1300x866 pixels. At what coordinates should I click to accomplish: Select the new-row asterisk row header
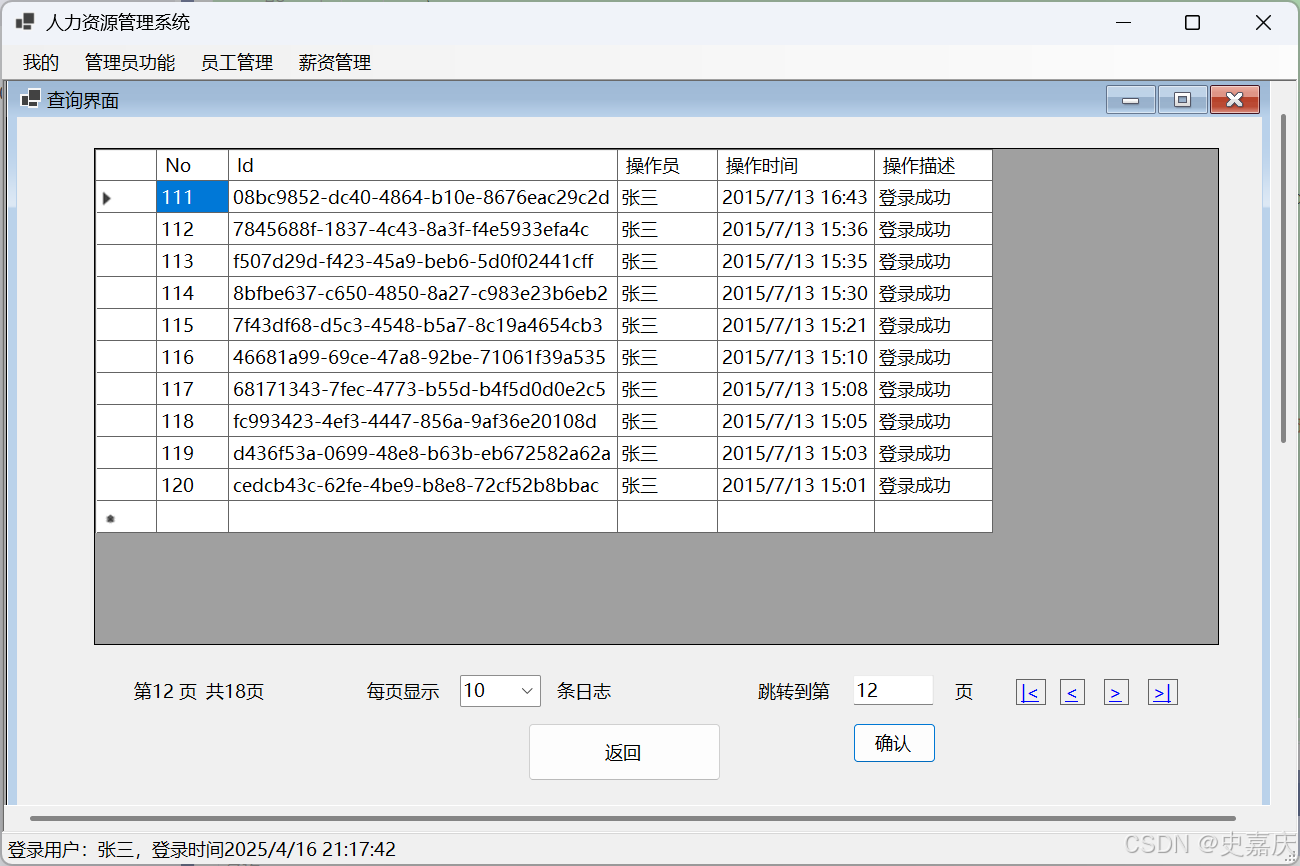(x=126, y=517)
